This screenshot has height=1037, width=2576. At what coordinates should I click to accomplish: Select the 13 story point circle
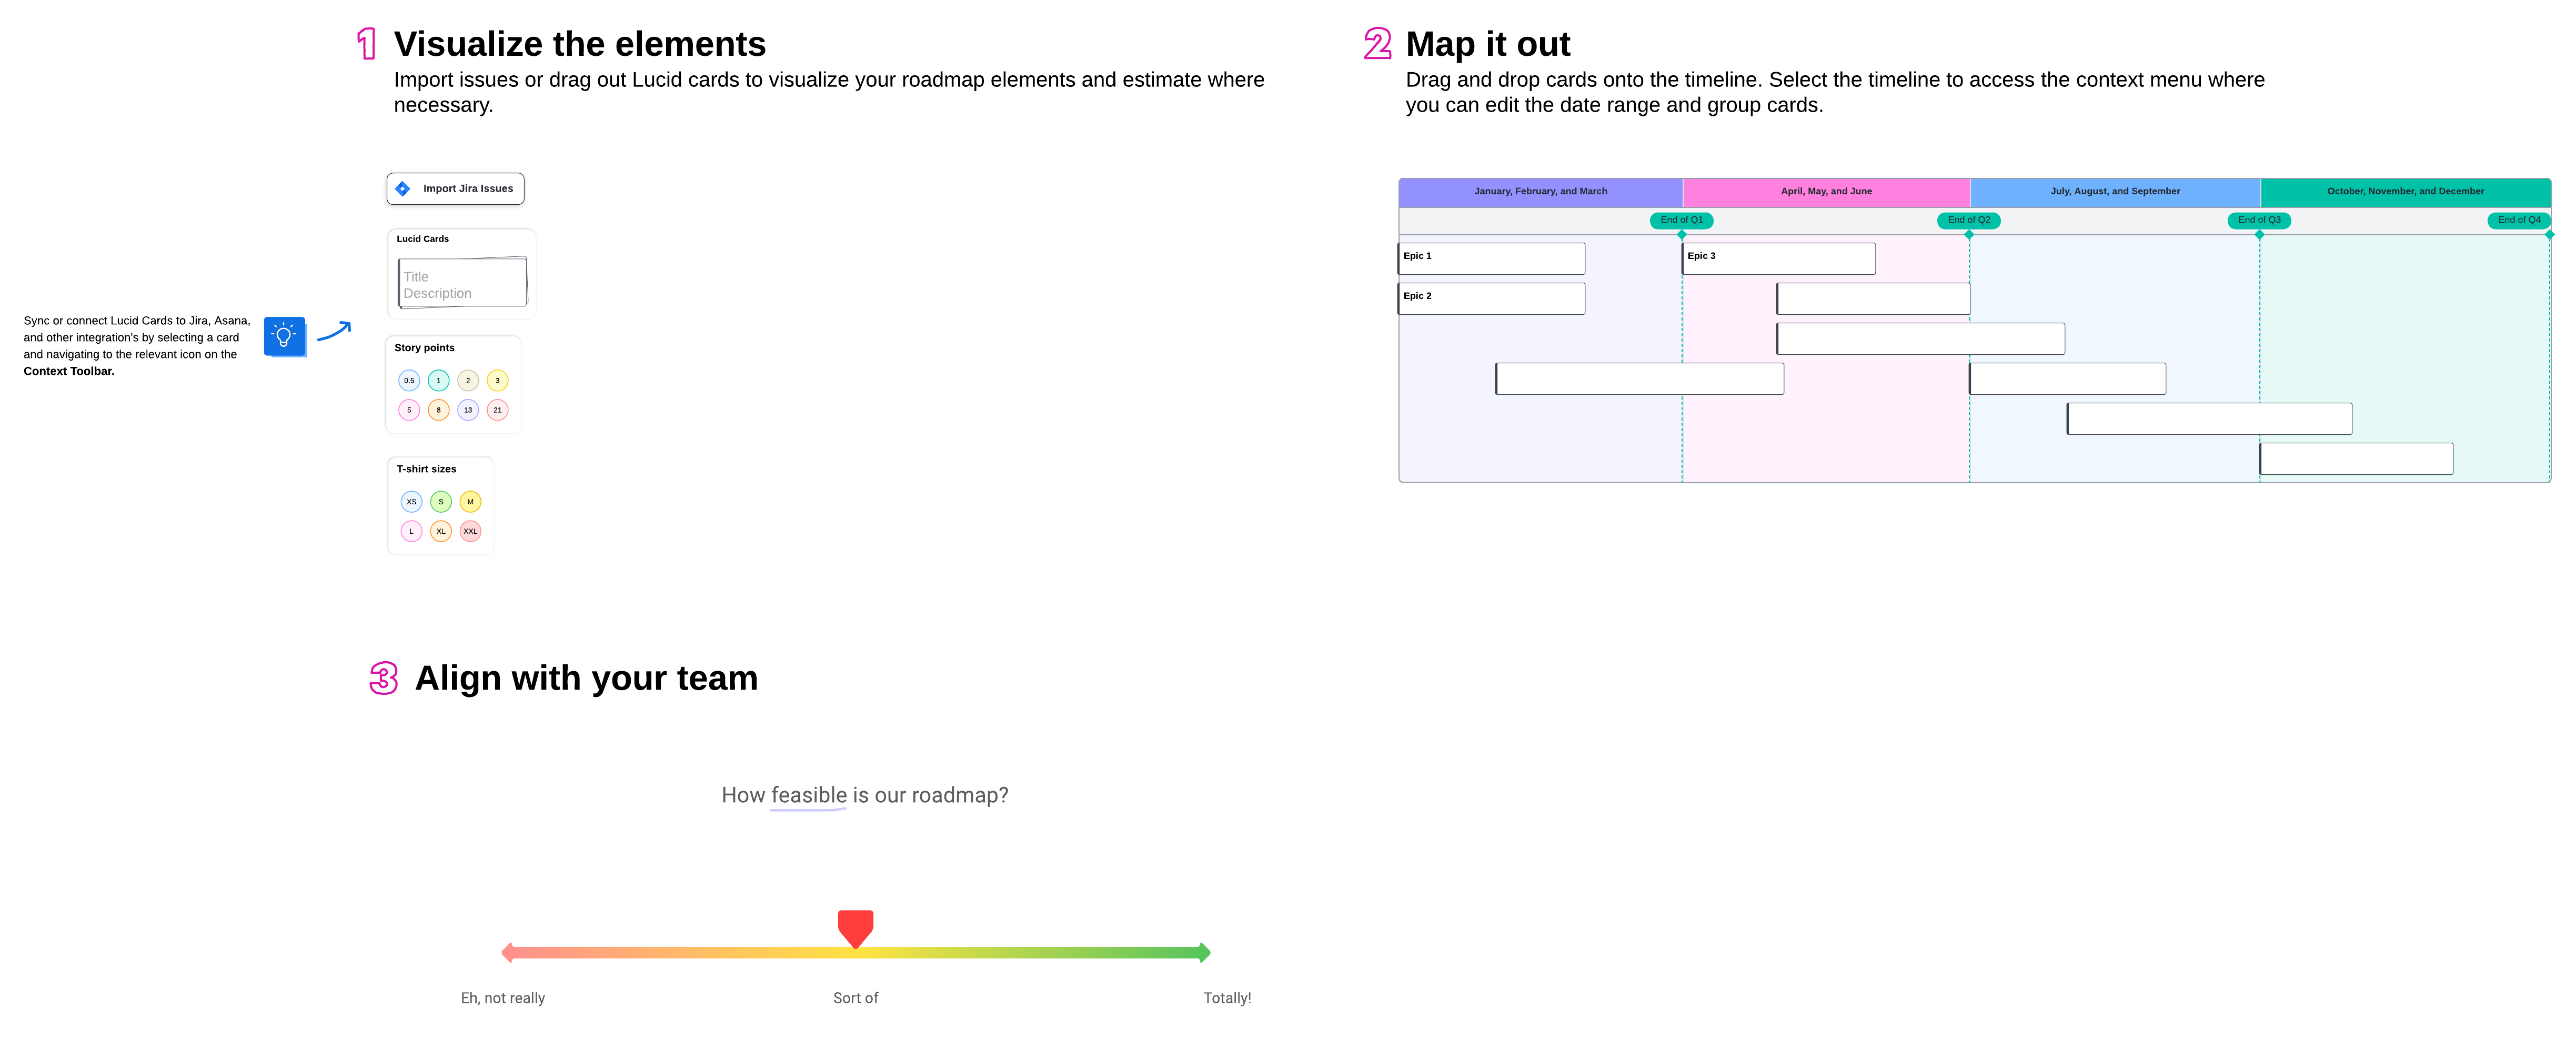click(x=468, y=410)
